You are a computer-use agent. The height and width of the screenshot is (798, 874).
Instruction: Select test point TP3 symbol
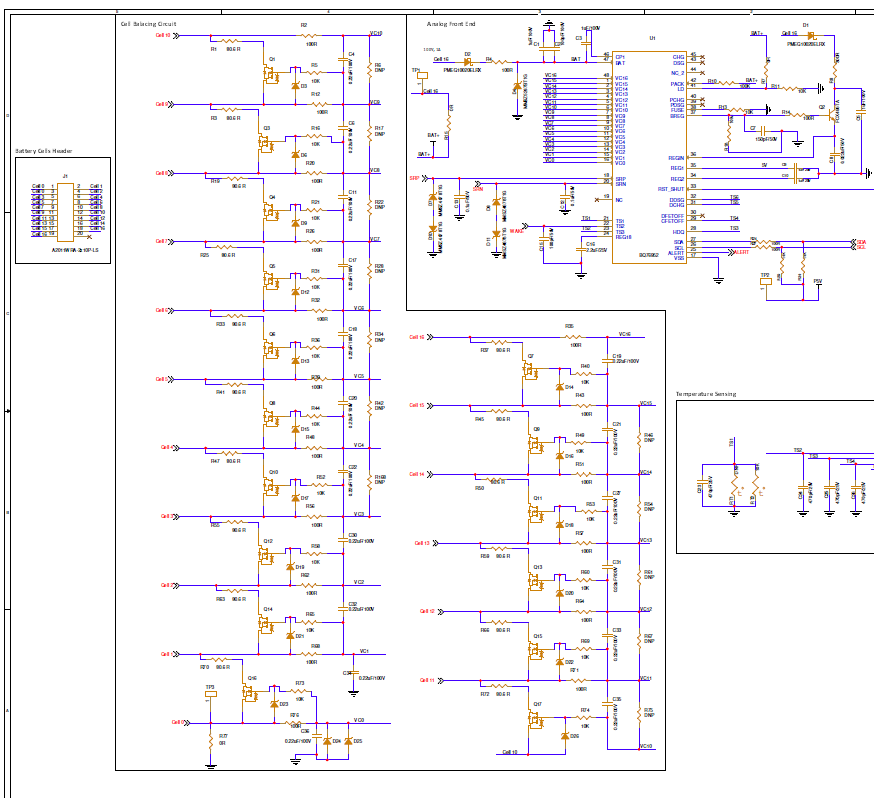click(x=211, y=694)
